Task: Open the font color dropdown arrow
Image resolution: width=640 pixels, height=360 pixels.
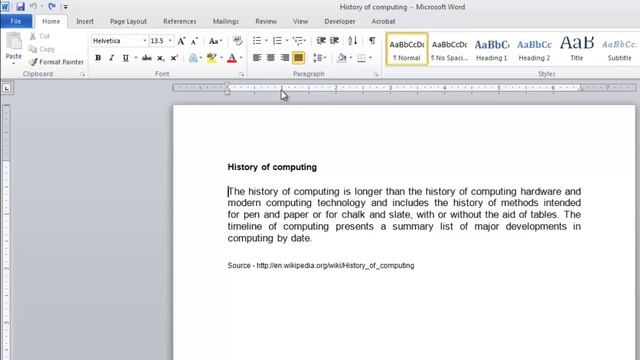Action: [241, 58]
